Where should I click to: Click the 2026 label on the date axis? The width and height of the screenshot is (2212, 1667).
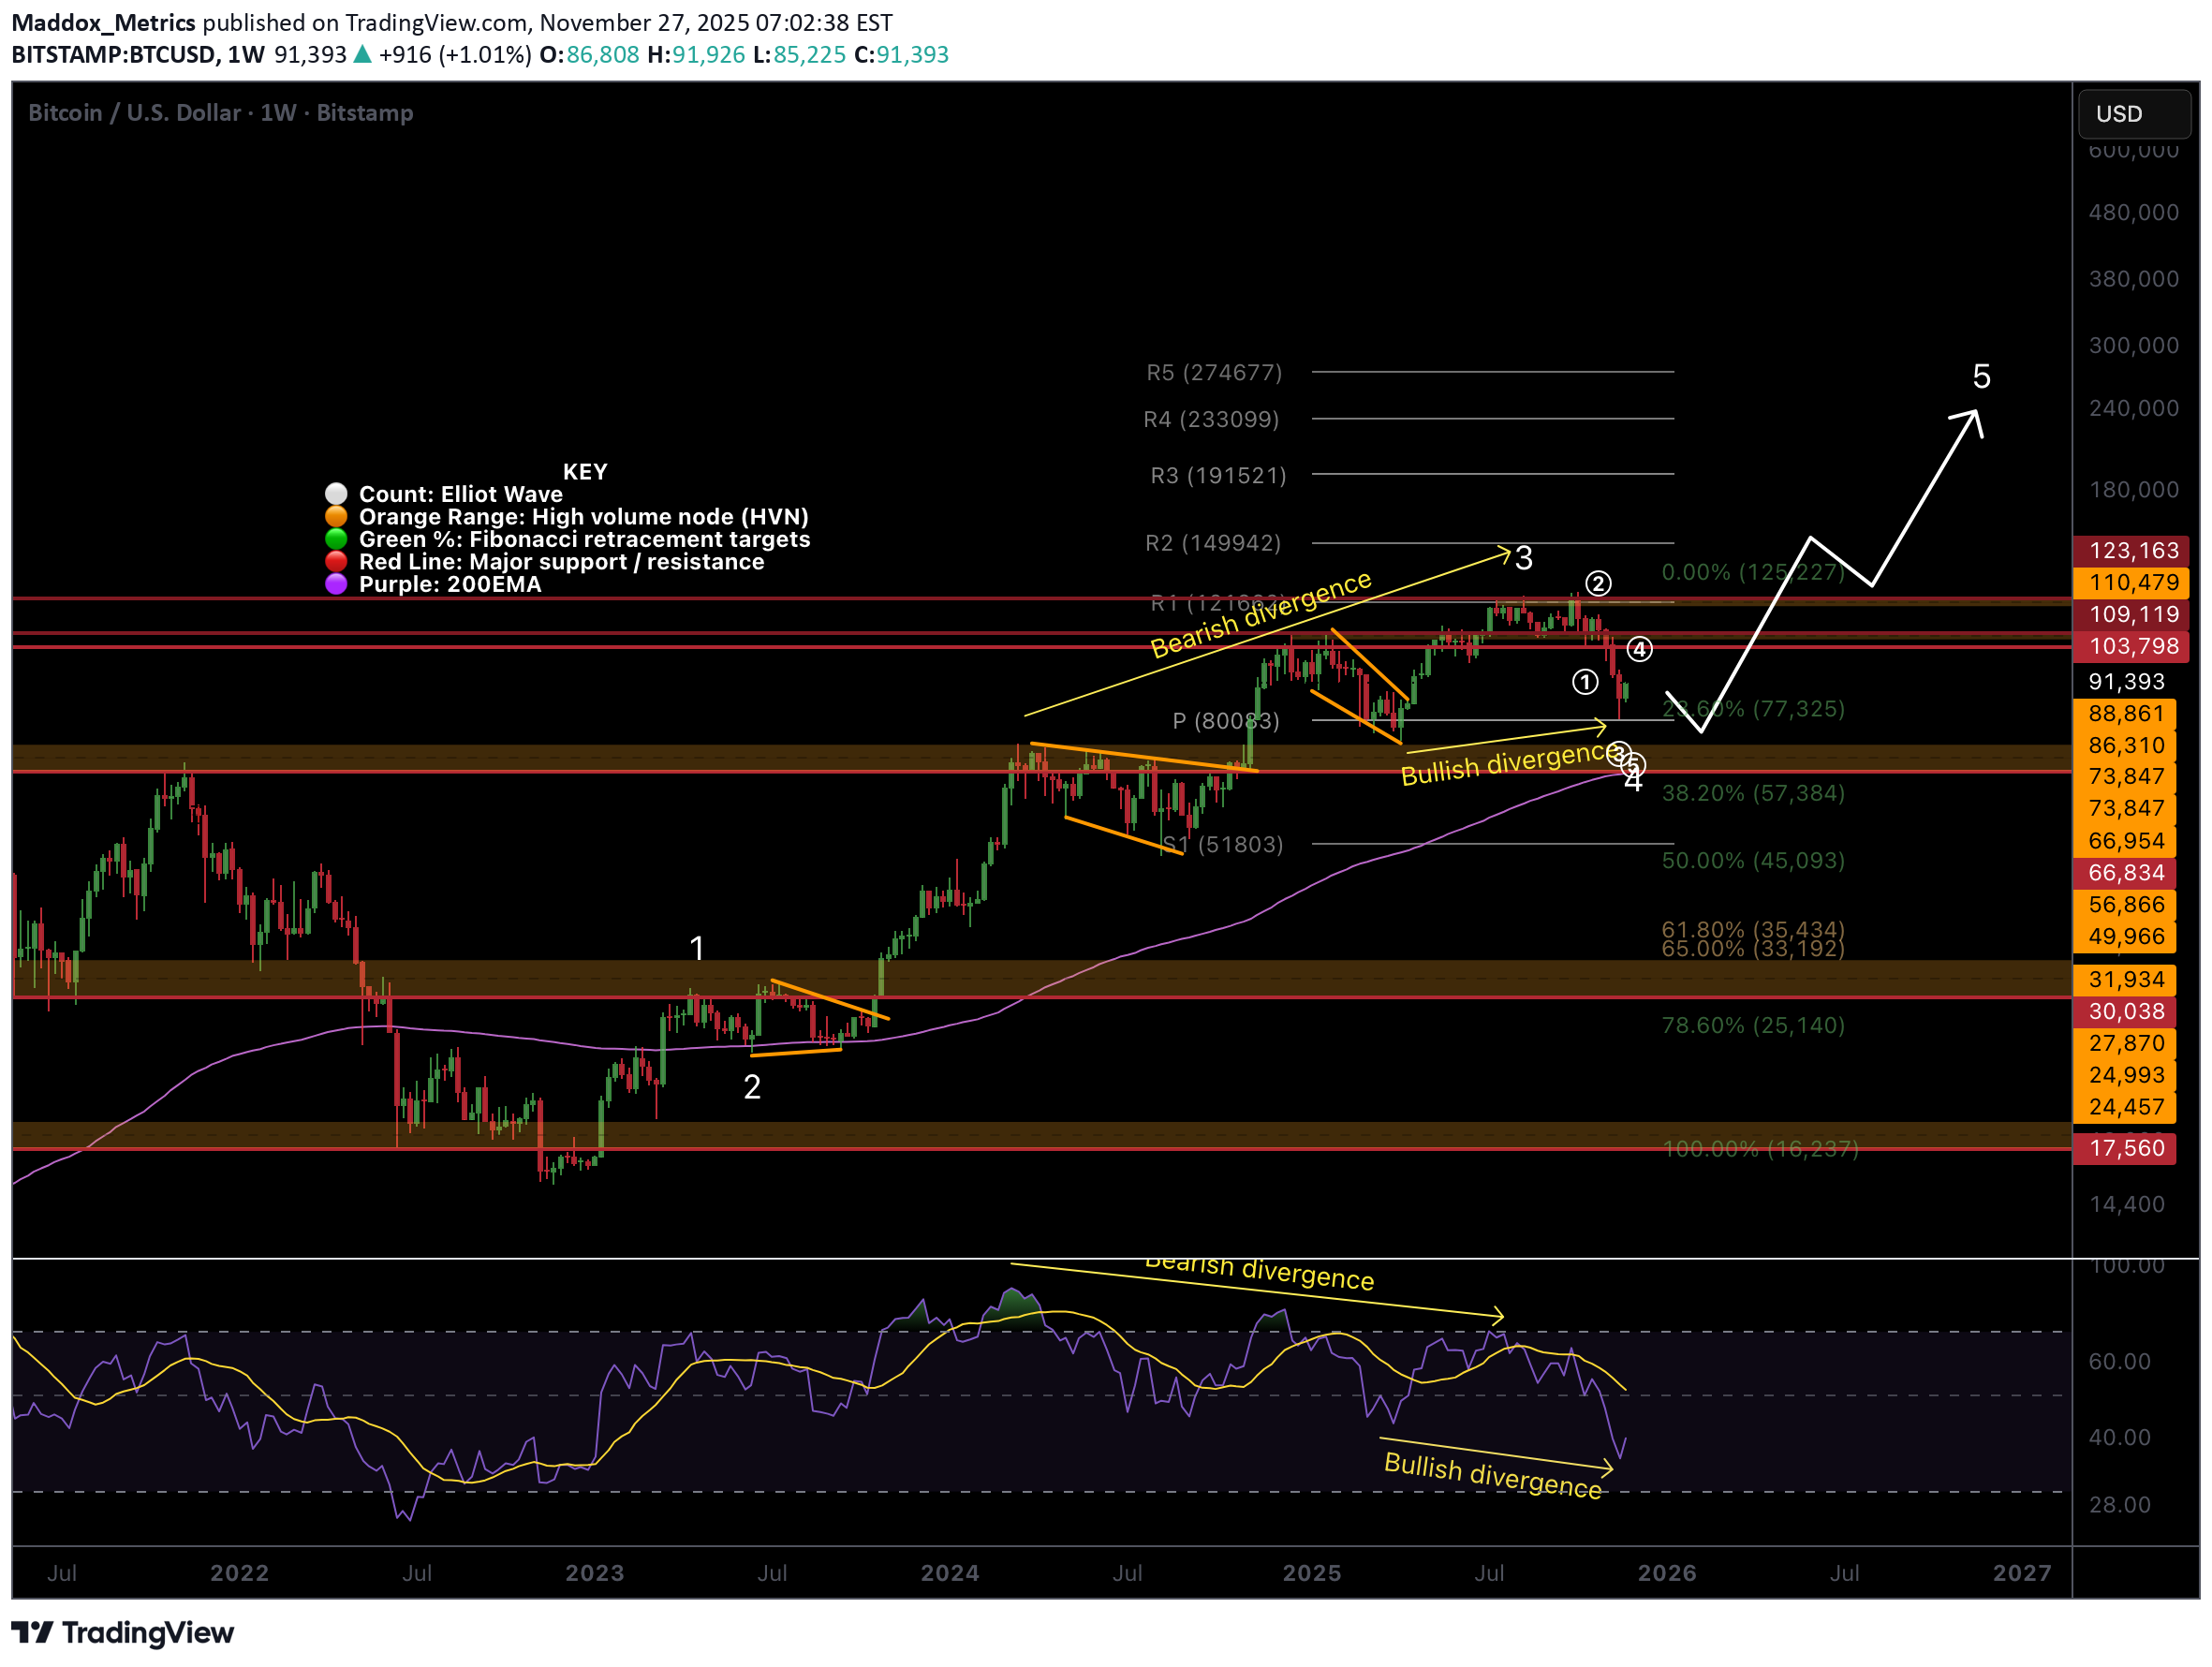(1666, 1572)
